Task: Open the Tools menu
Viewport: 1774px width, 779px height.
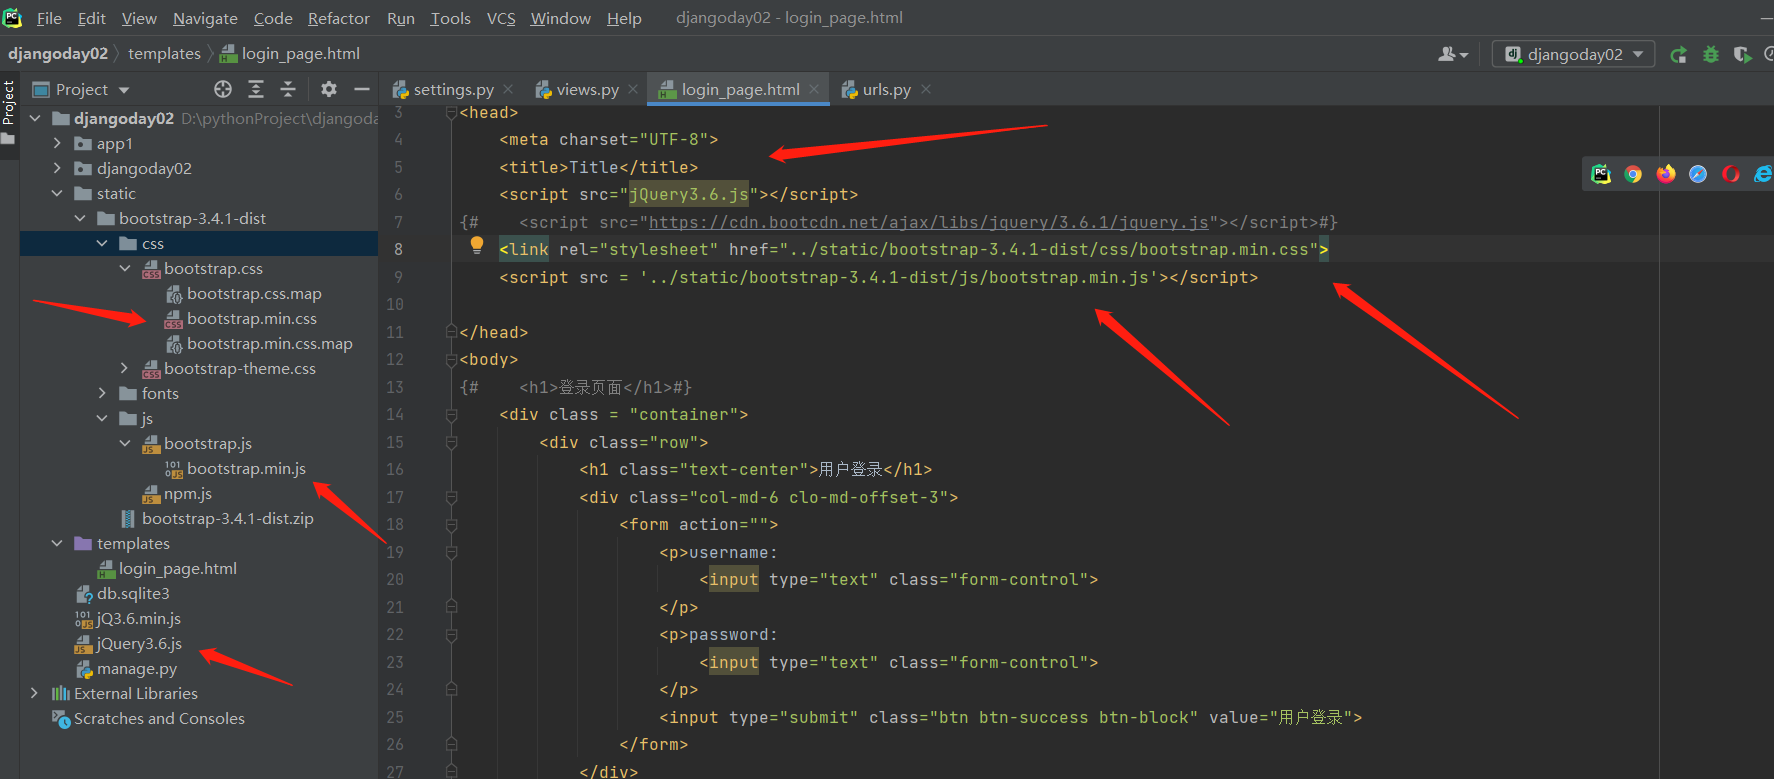Action: click(450, 18)
